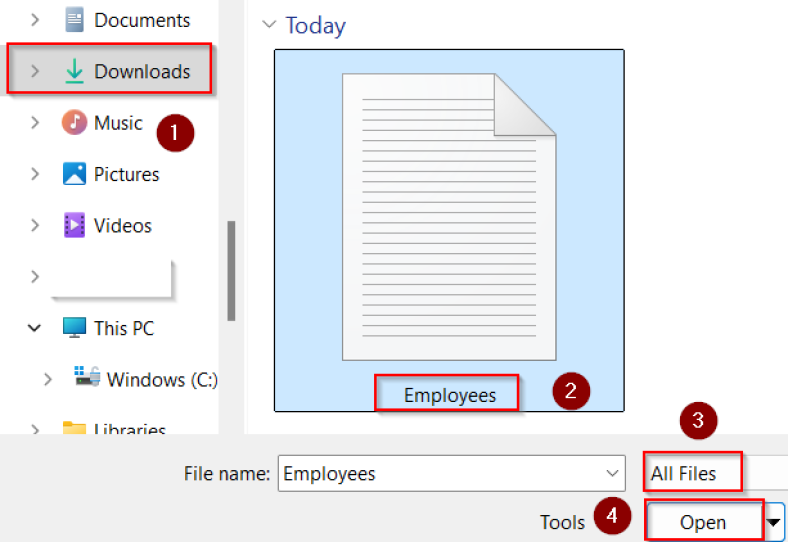Expand the Windows (C:) drive node

[x=47, y=380]
